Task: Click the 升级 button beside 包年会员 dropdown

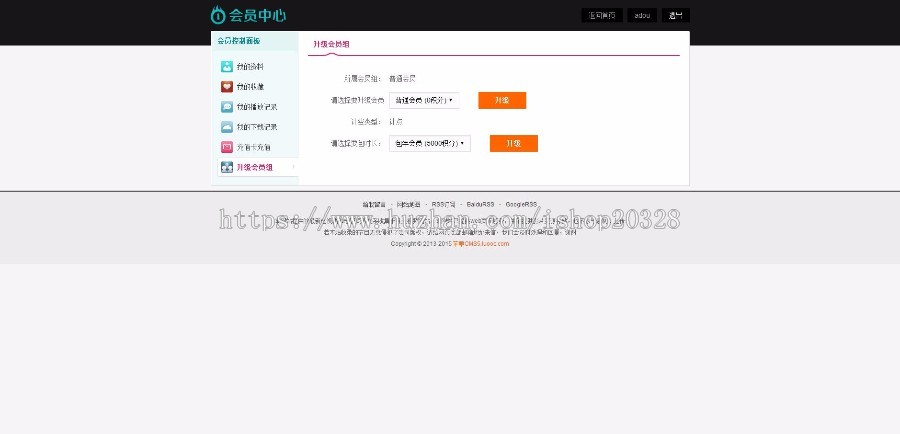Action: [x=514, y=144]
